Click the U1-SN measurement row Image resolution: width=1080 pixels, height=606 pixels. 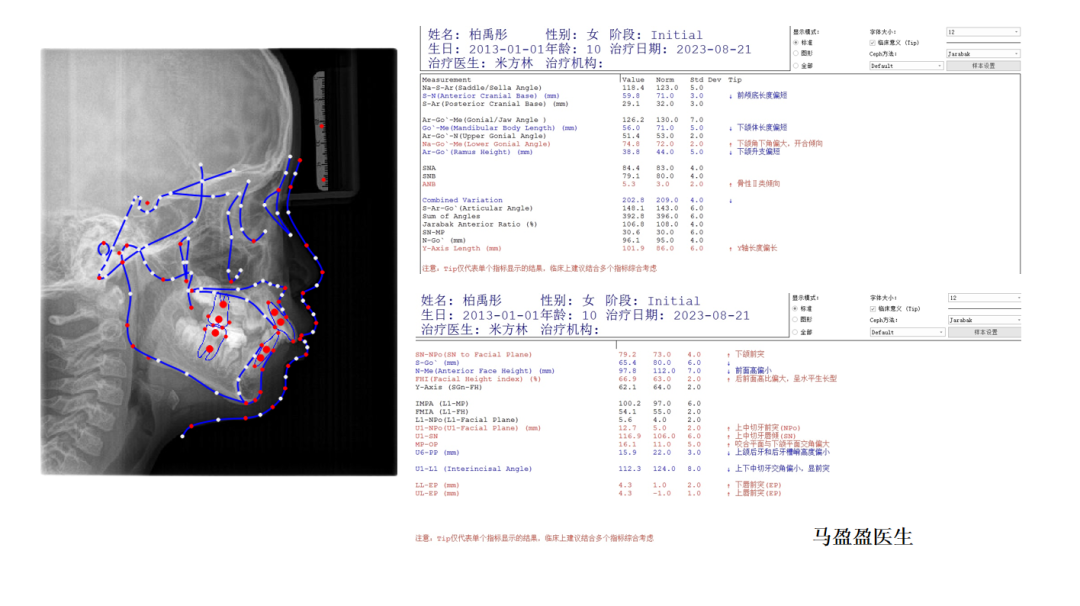point(605,437)
